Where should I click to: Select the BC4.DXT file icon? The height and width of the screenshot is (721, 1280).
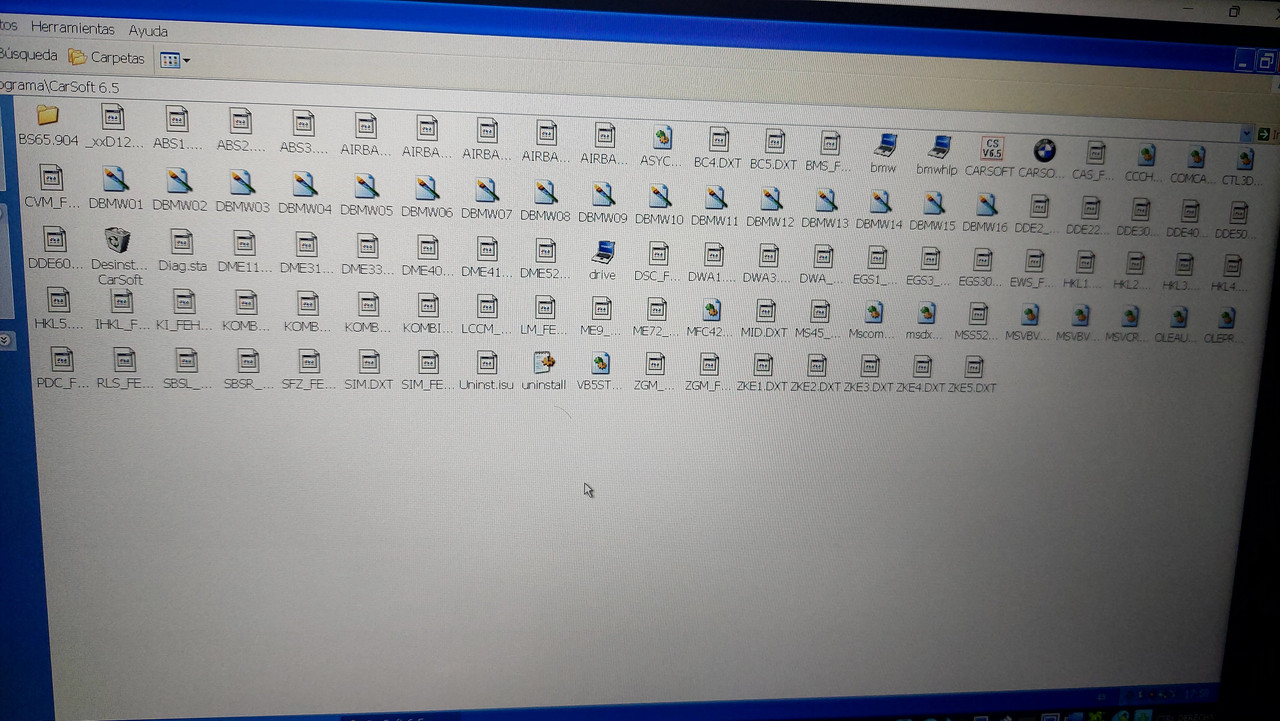click(718, 140)
